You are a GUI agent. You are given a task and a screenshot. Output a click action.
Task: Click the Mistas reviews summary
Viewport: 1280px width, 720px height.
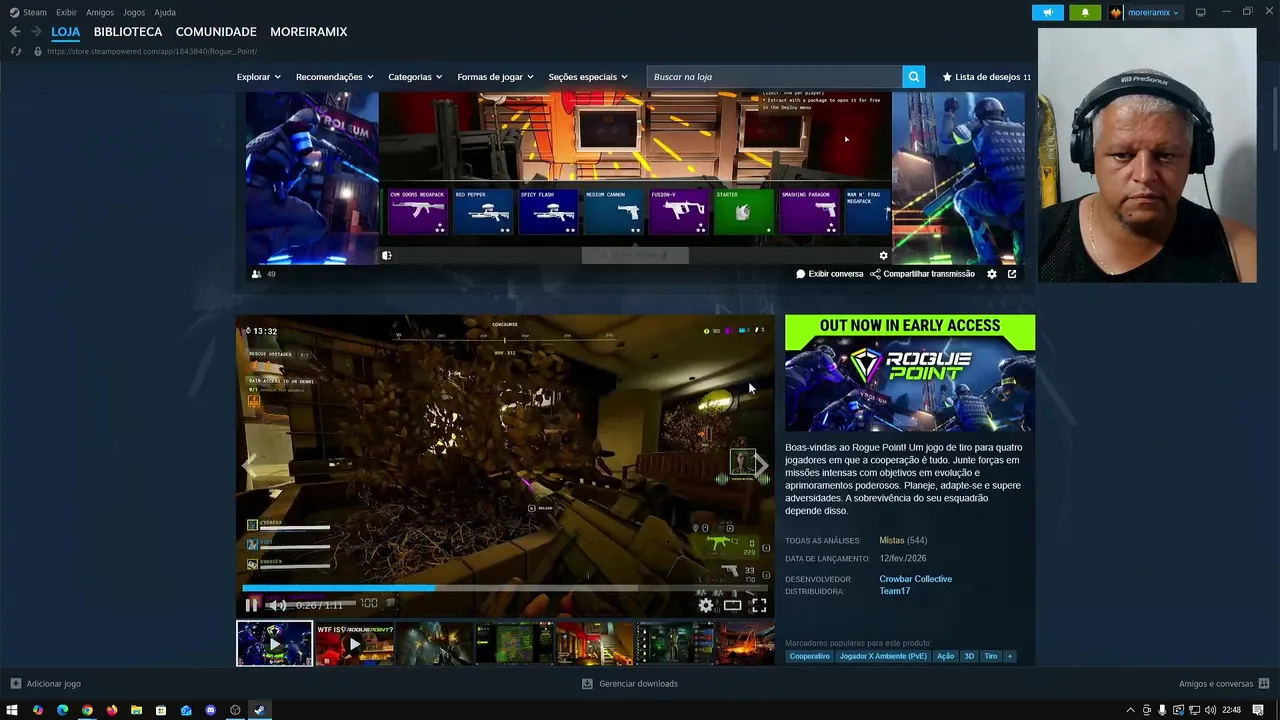point(891,541)
